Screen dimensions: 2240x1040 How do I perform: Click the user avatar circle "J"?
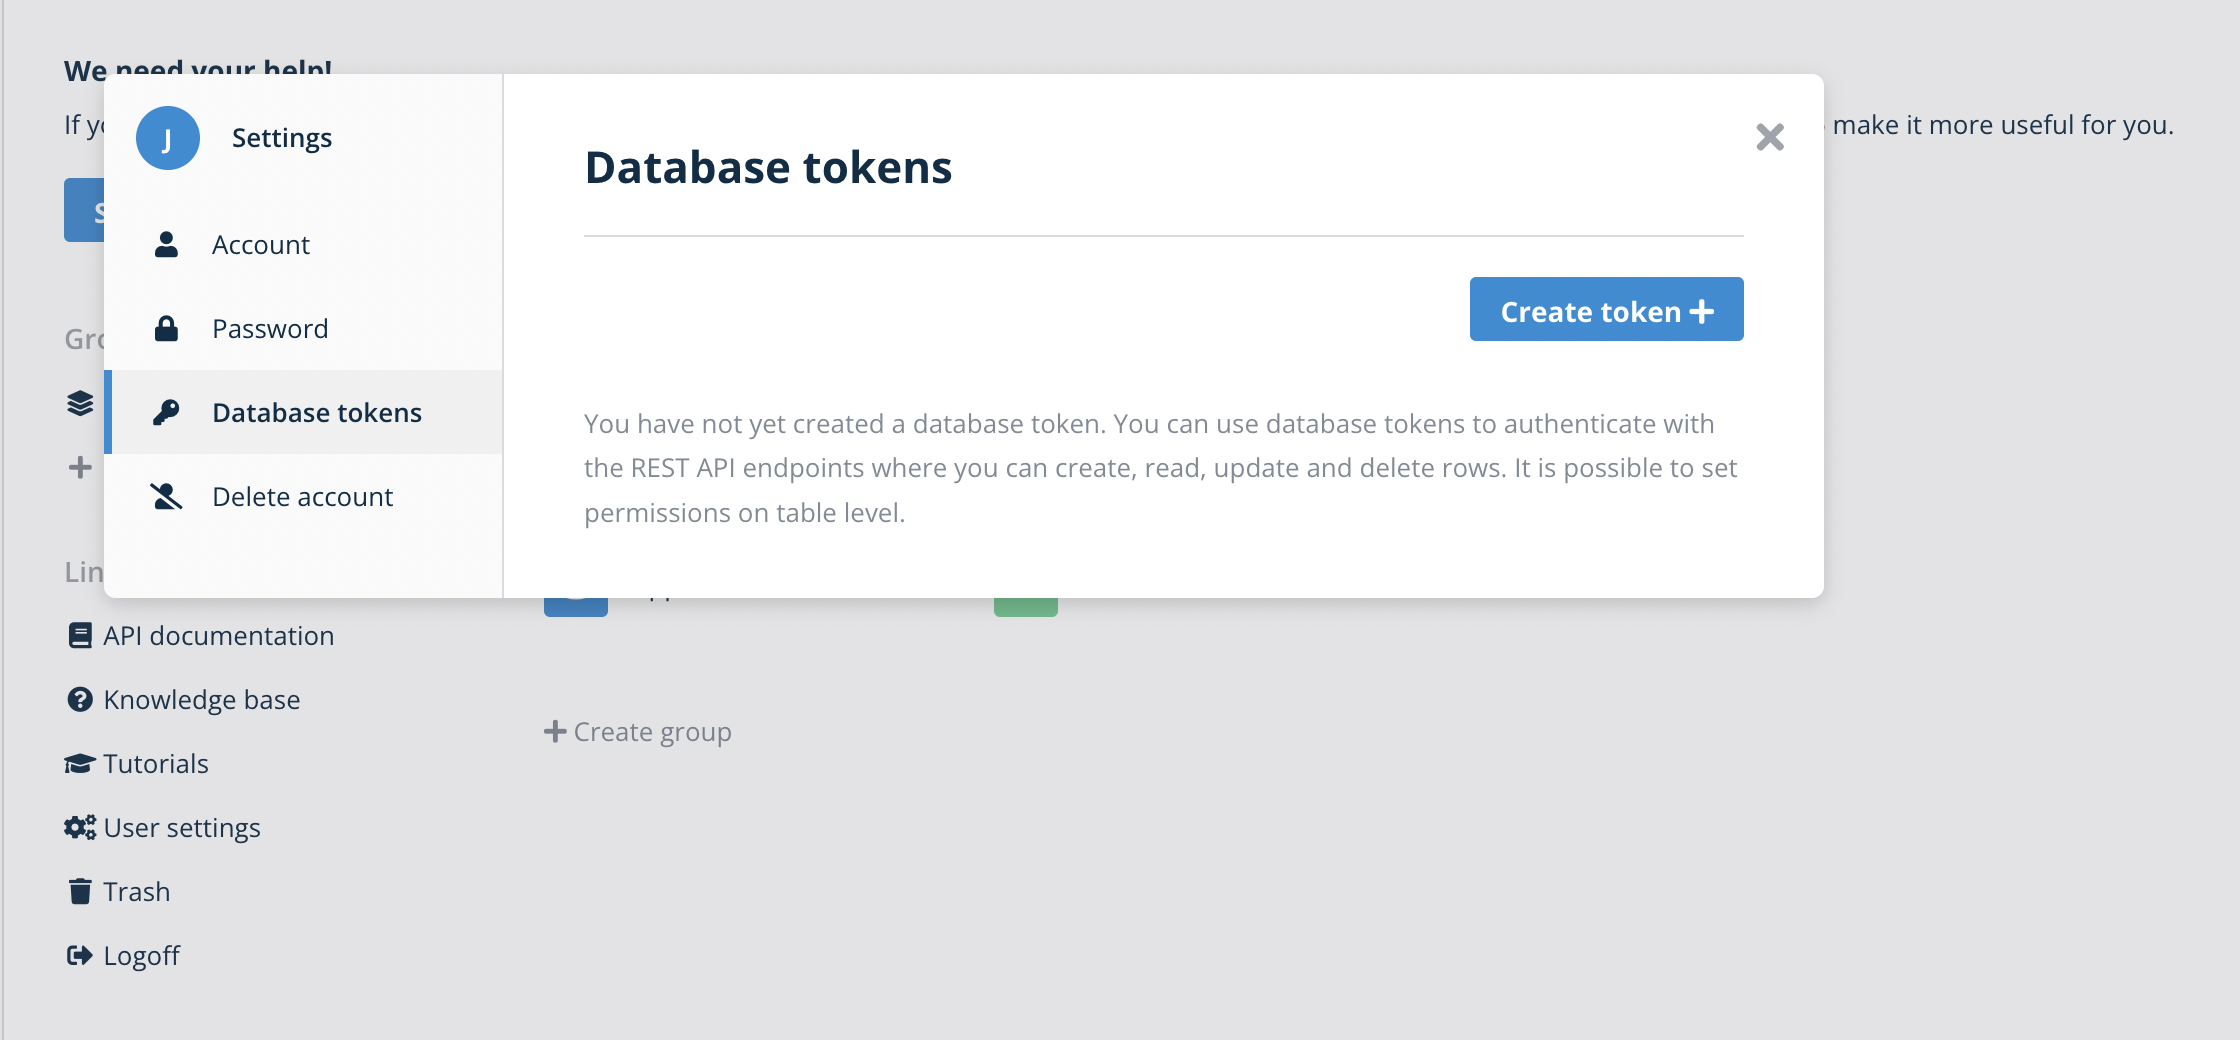(x=167, y=138)
